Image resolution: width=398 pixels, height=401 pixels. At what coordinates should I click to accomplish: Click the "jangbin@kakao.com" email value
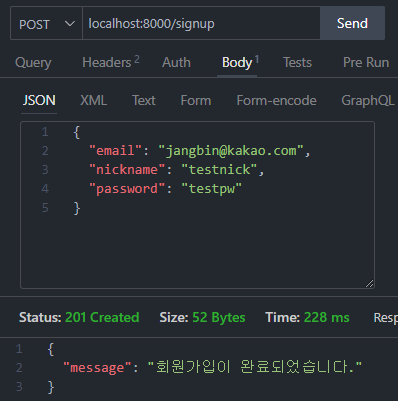(231, 151)
